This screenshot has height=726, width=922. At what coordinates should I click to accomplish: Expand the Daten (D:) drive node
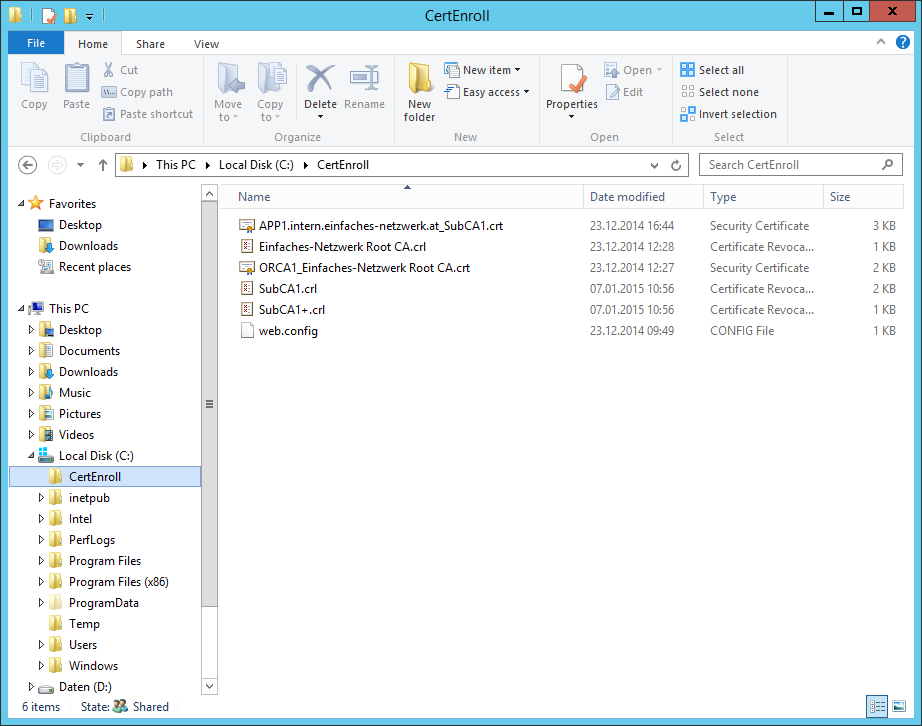point(31,687)
